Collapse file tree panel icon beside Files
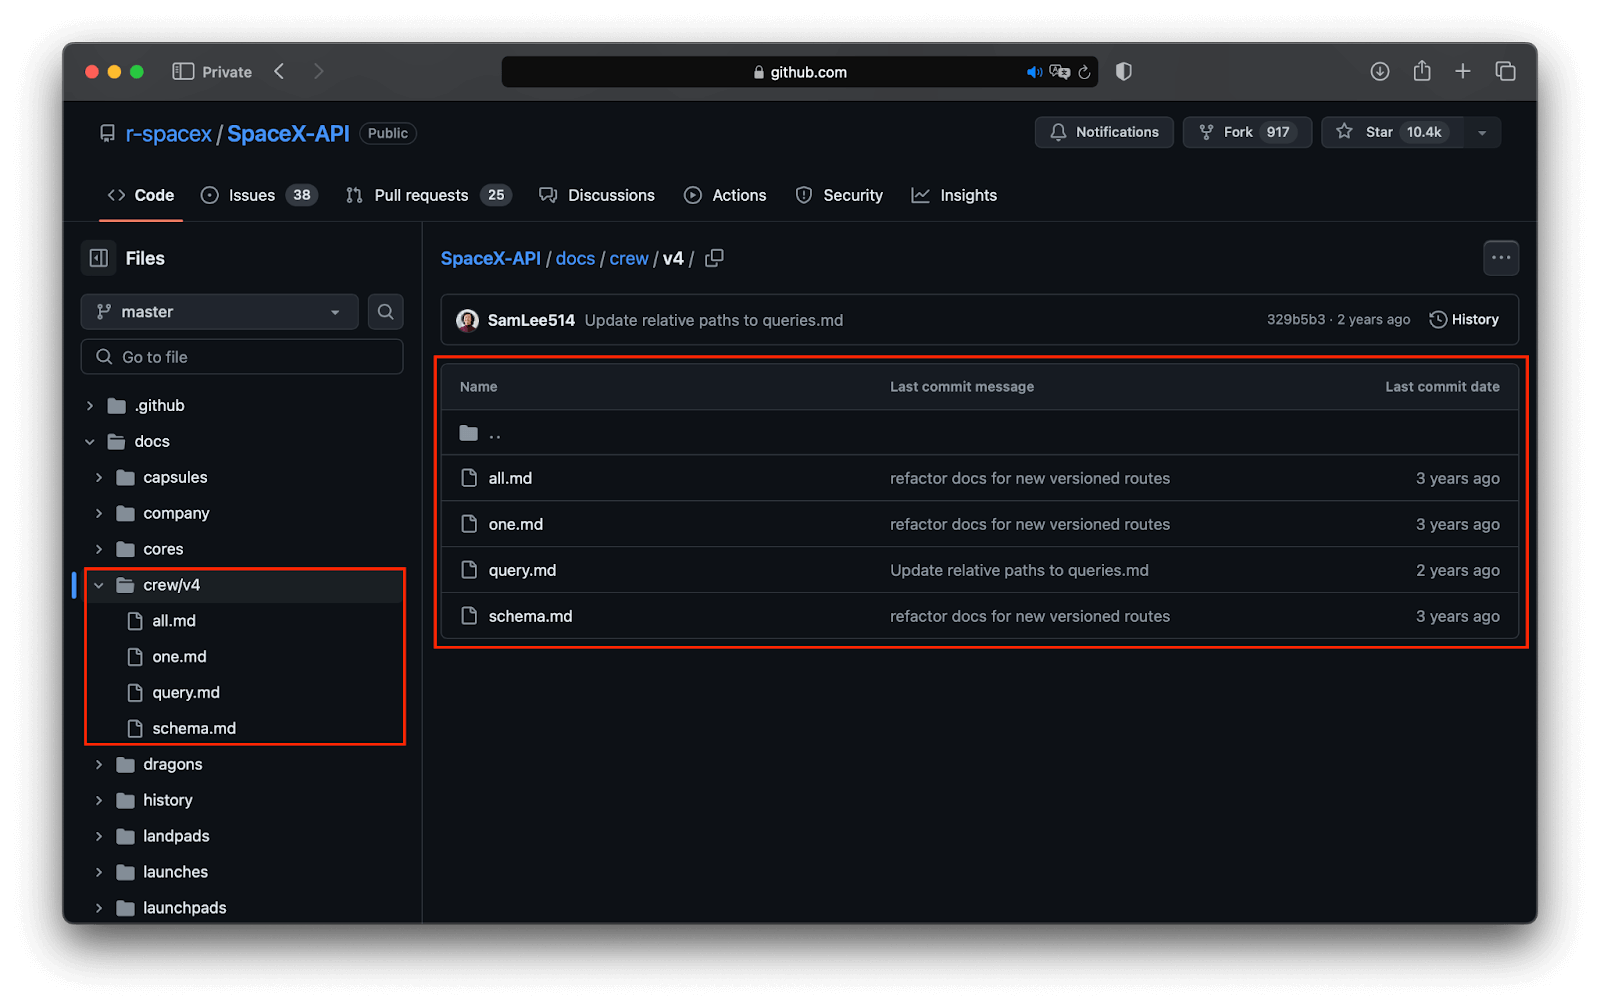Image resolution: width=1600 pixels, height=1007 pixels. click(x=99, y=258)
